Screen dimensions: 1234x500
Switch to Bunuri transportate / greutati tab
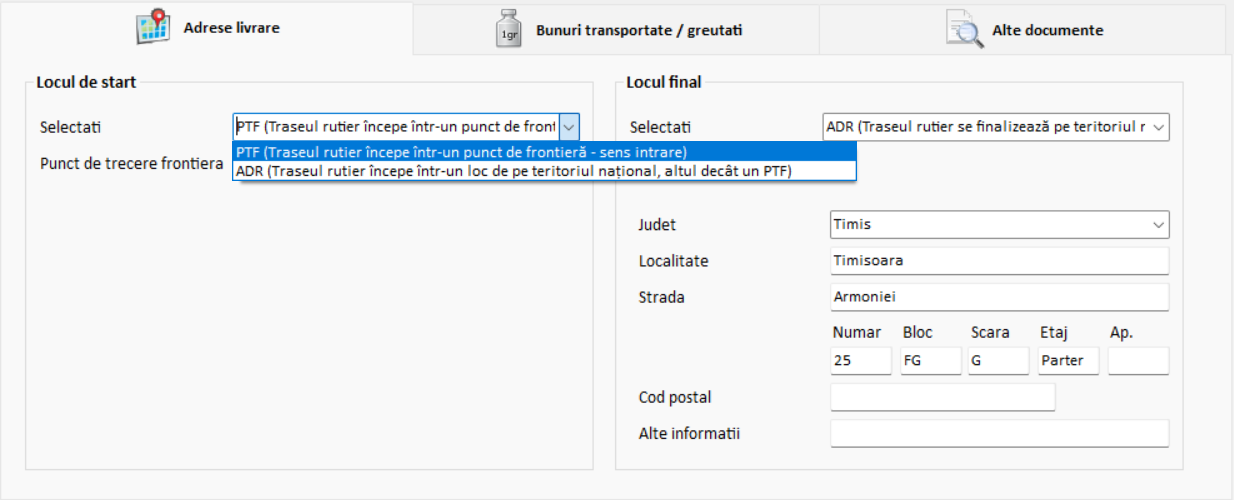point(616,29)
